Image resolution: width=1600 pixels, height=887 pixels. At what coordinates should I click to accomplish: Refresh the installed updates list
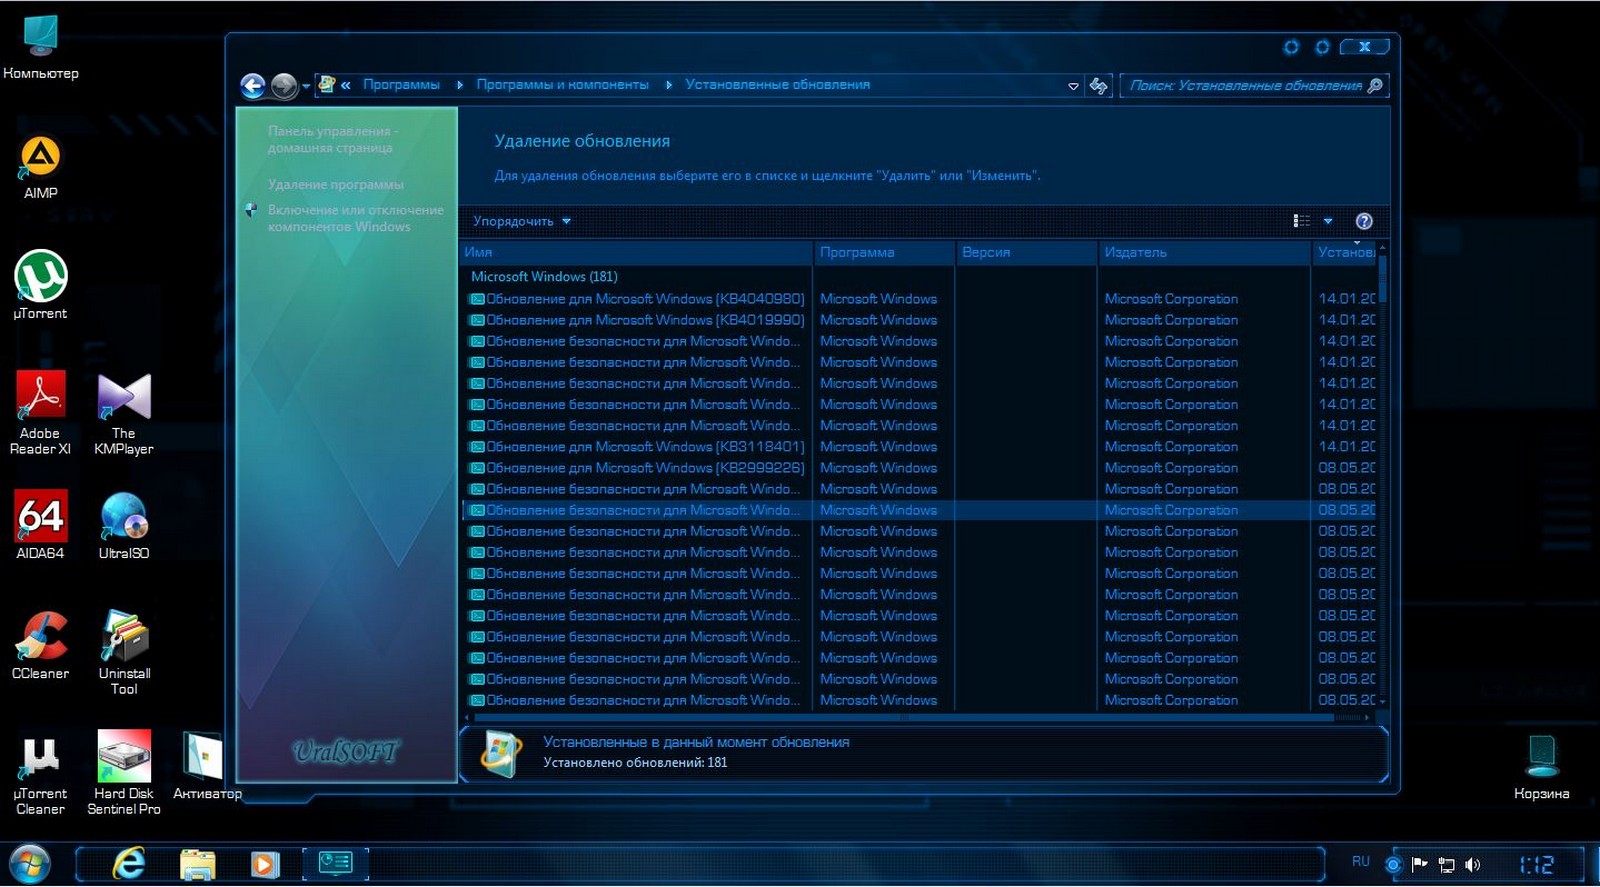coord(1099,86)
